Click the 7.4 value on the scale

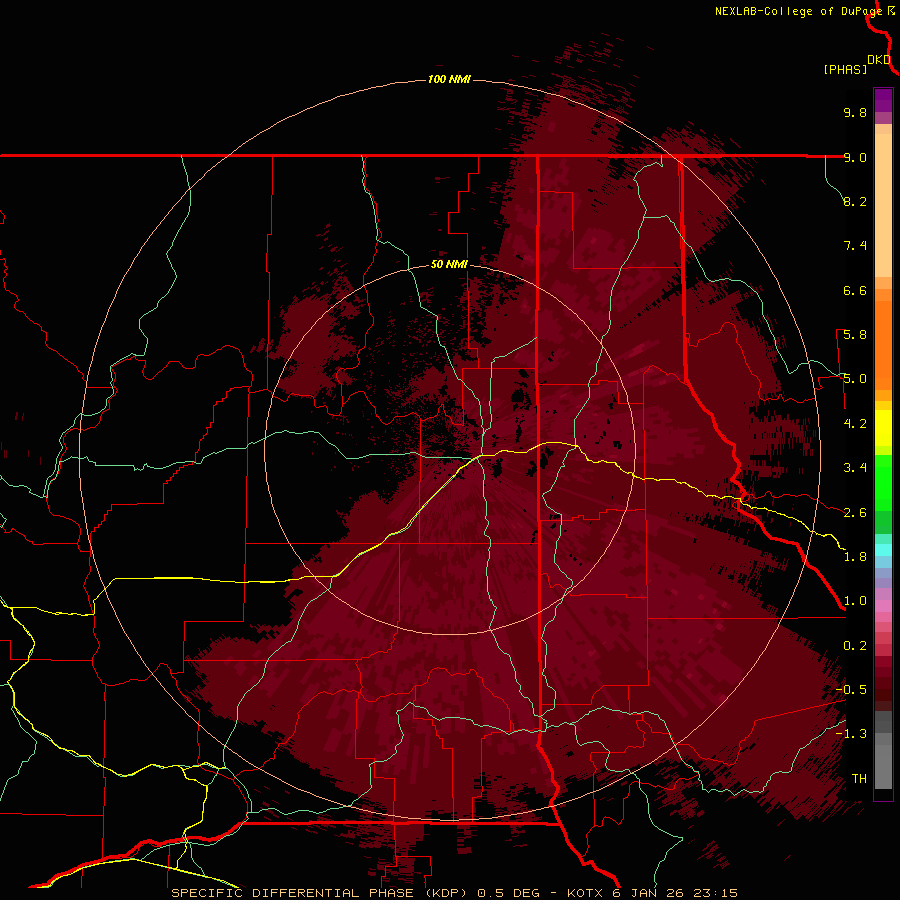855,246
